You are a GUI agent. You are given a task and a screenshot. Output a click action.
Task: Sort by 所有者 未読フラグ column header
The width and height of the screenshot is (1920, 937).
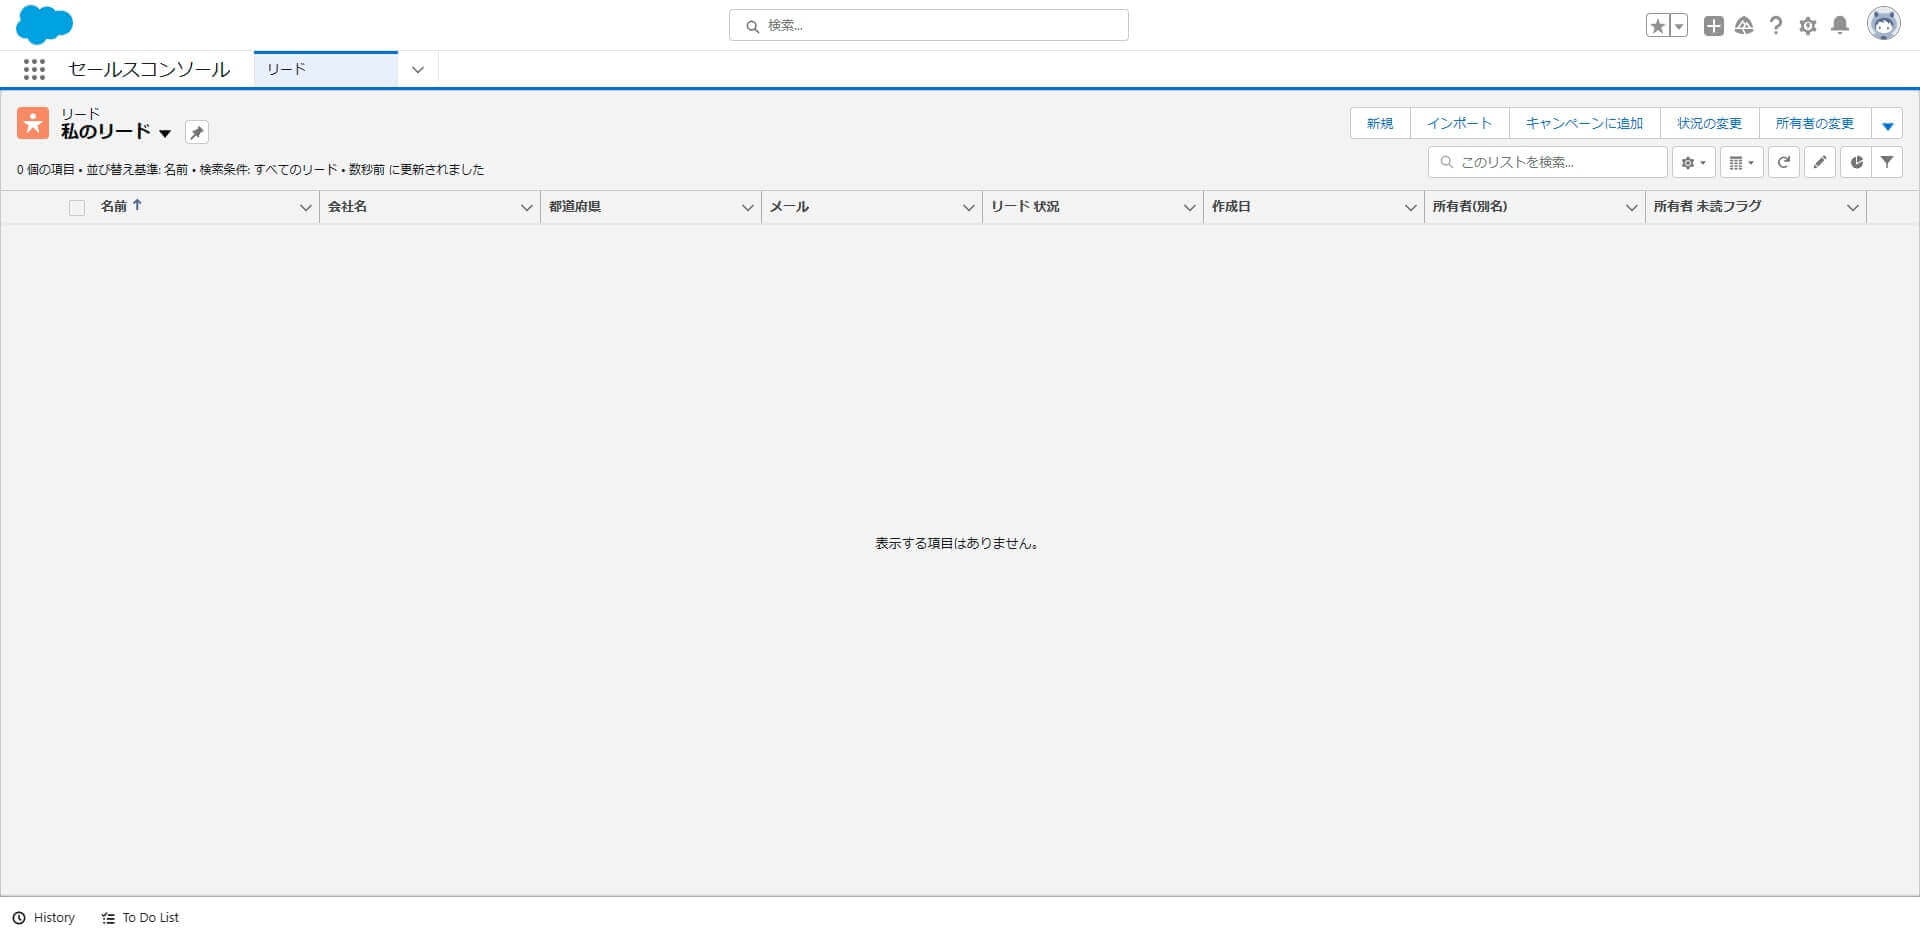tap(1707, 207)
